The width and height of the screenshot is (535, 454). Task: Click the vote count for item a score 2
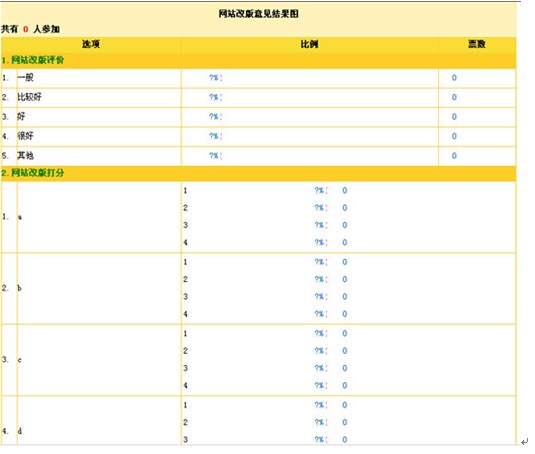[x=345, y=208]
